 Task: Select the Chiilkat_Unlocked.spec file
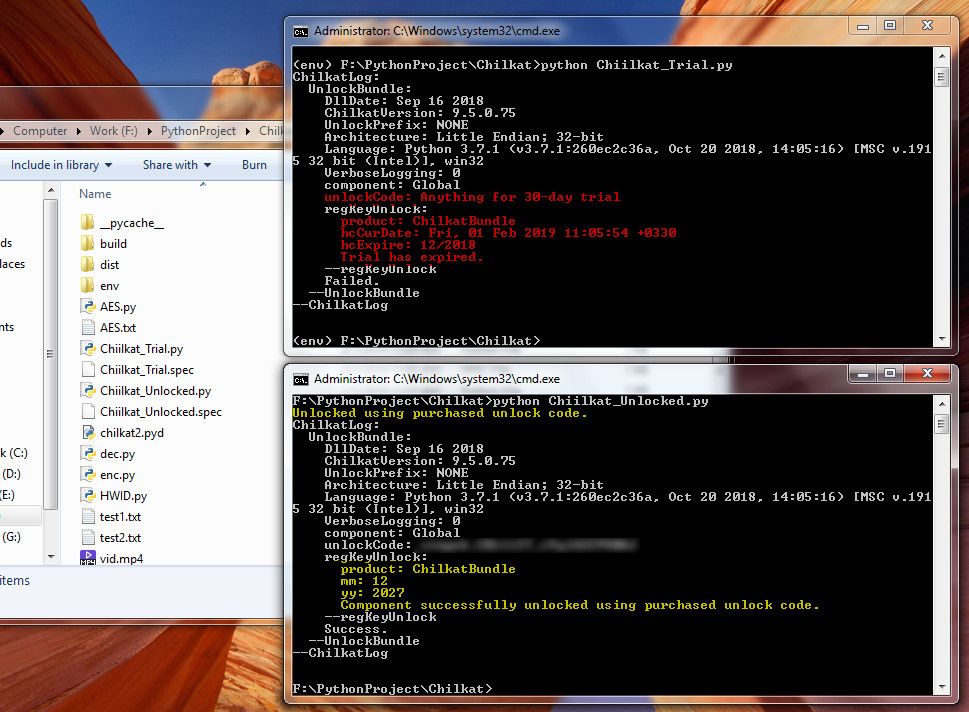[160, 412]
